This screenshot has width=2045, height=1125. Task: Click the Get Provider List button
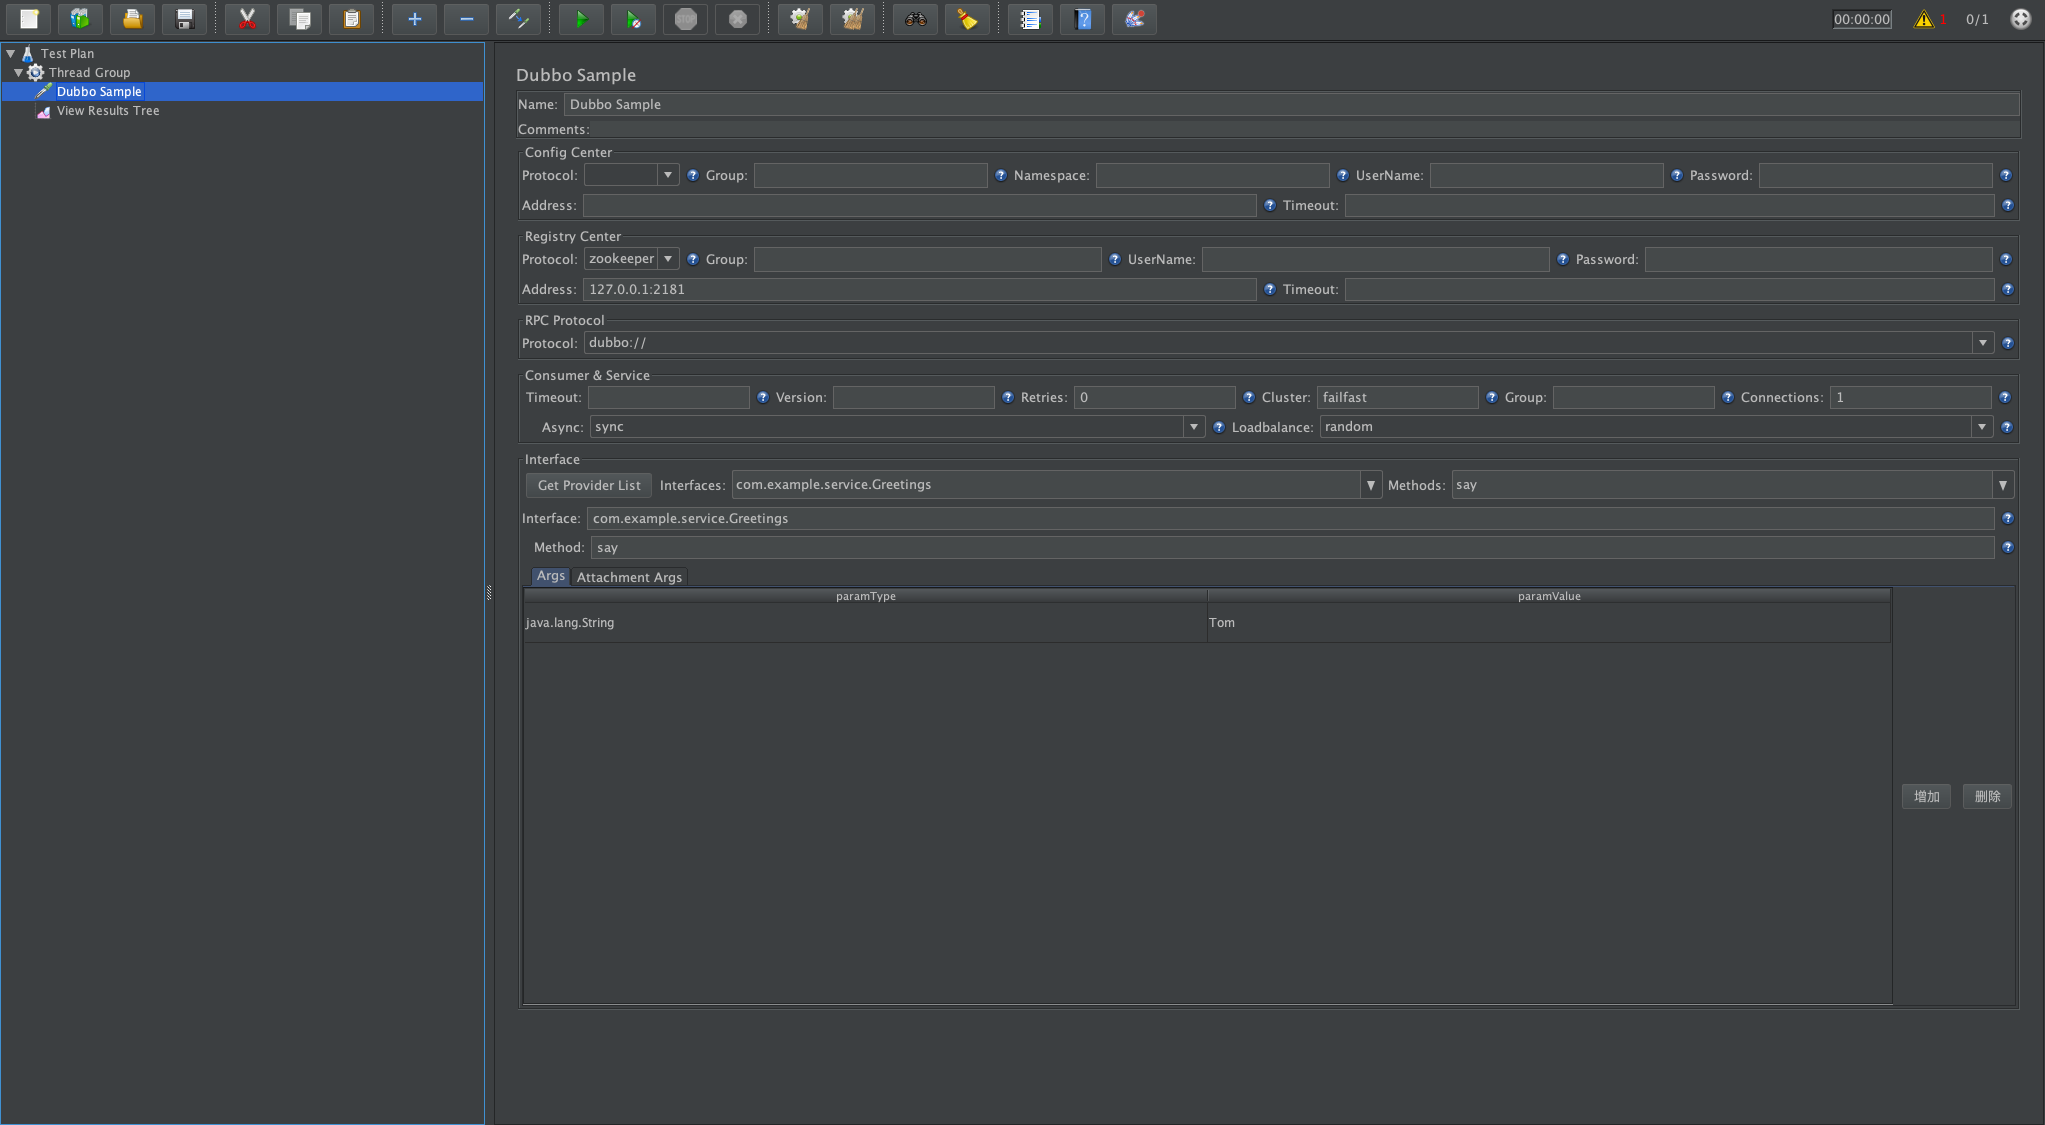[589, 485]
